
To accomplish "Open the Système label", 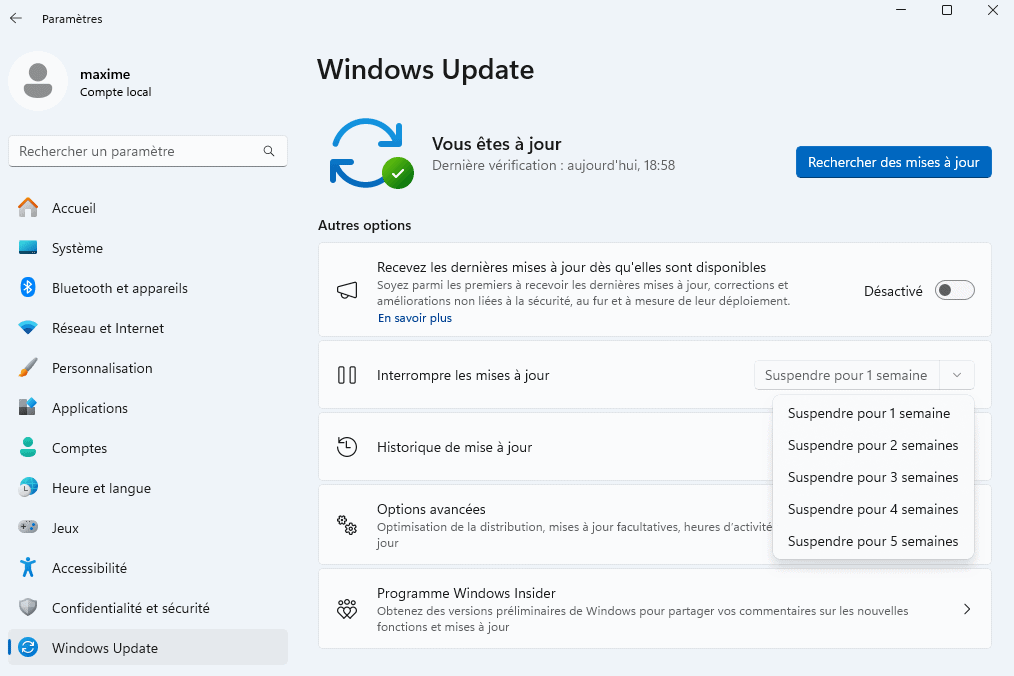I will tap(78, 248).
